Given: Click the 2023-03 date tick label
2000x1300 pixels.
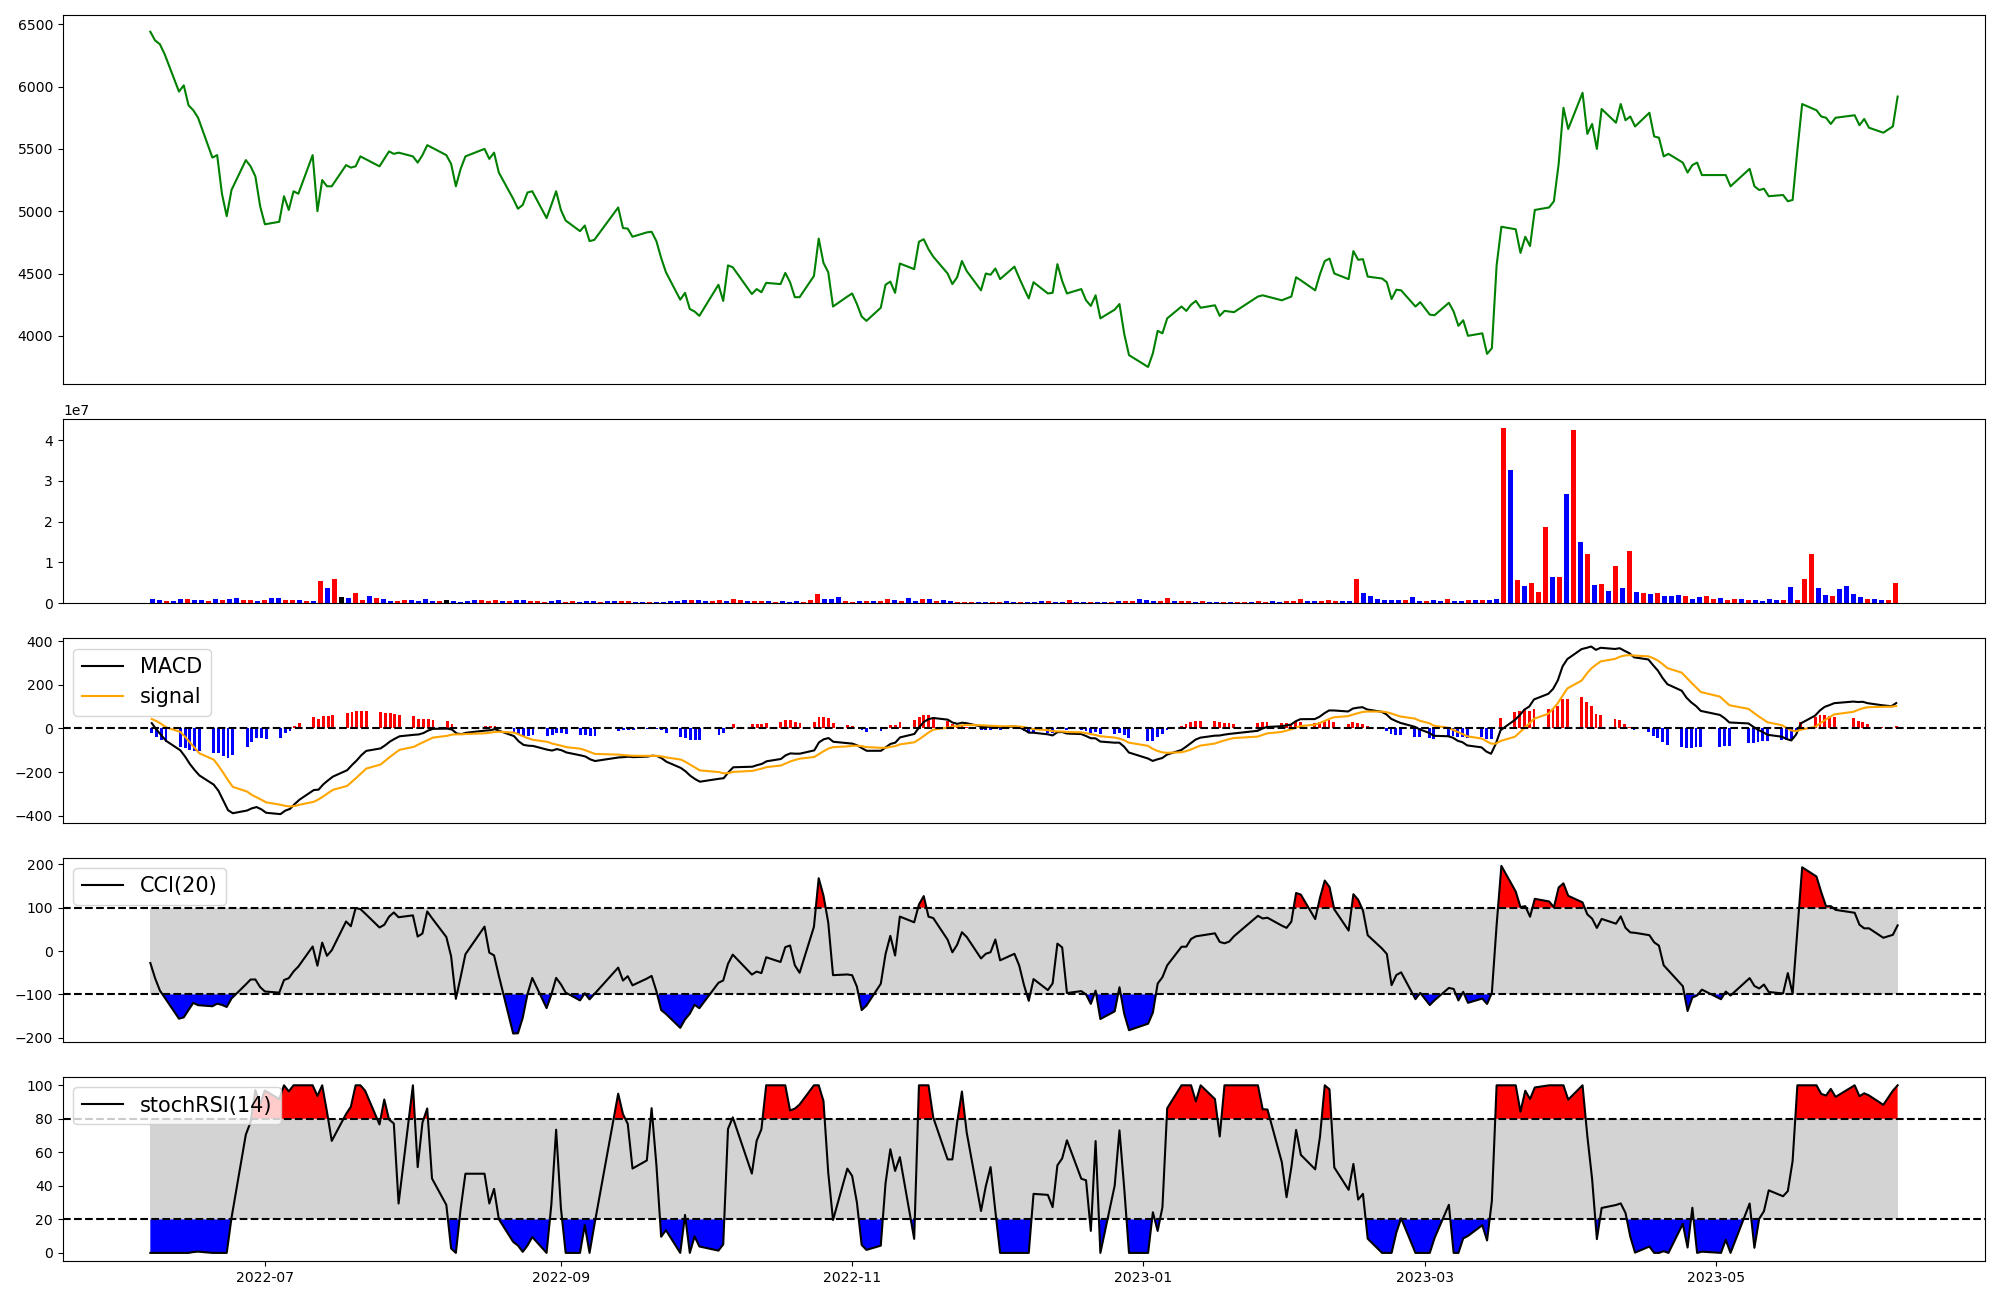Looking at the screenshot, I should click(1425, 1277).
